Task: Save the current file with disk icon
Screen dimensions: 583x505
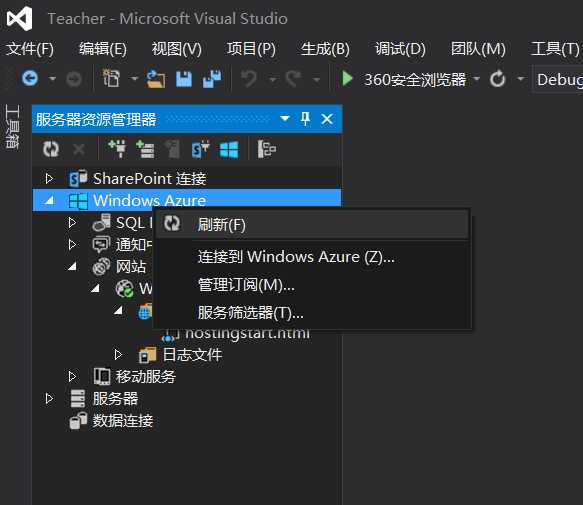Action: pyautogui.click(x=184, y=79)
